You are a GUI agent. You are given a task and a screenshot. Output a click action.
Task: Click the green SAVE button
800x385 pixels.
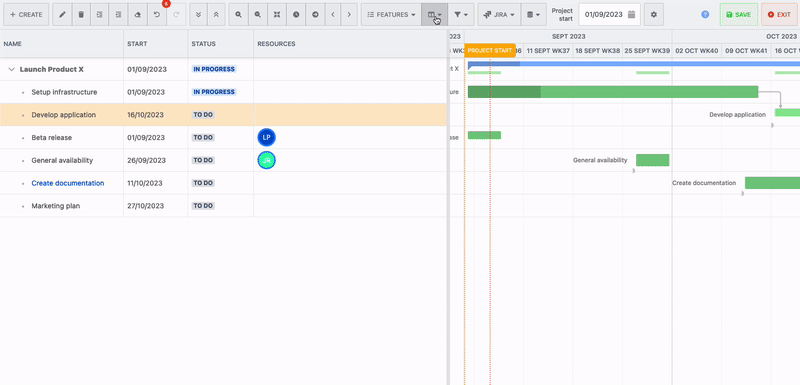(738, 15)
